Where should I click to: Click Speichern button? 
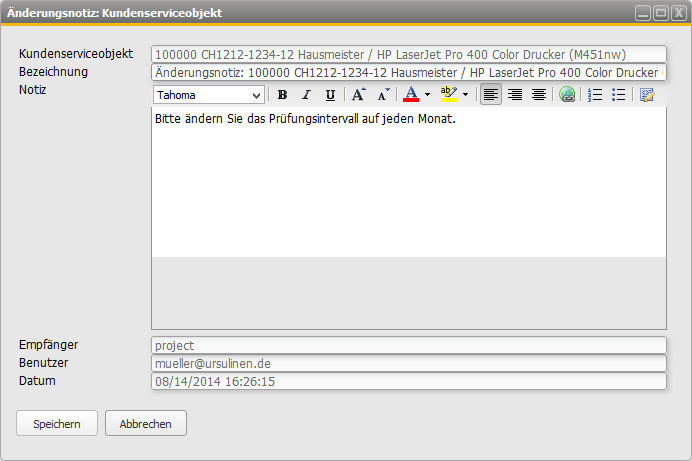click(57, 424)
